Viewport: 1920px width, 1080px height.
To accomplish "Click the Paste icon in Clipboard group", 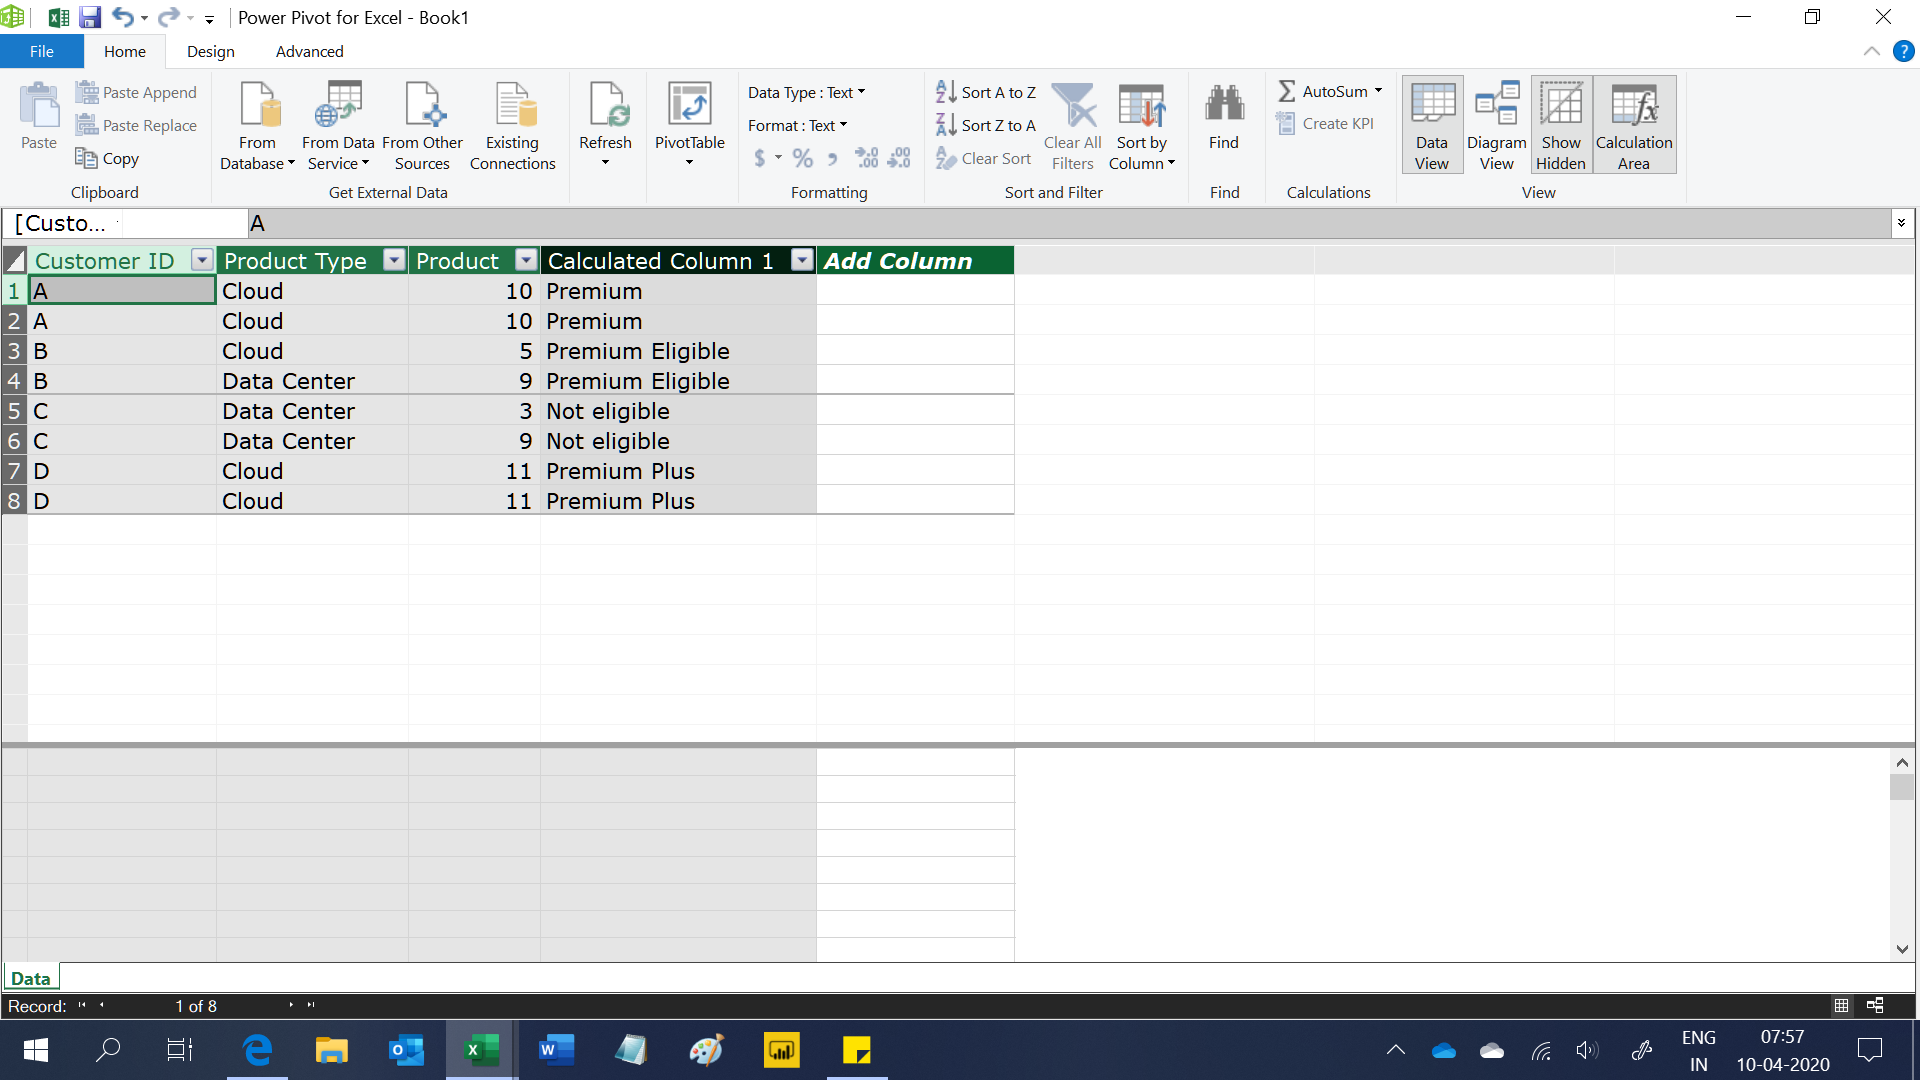I will [39, 106].
